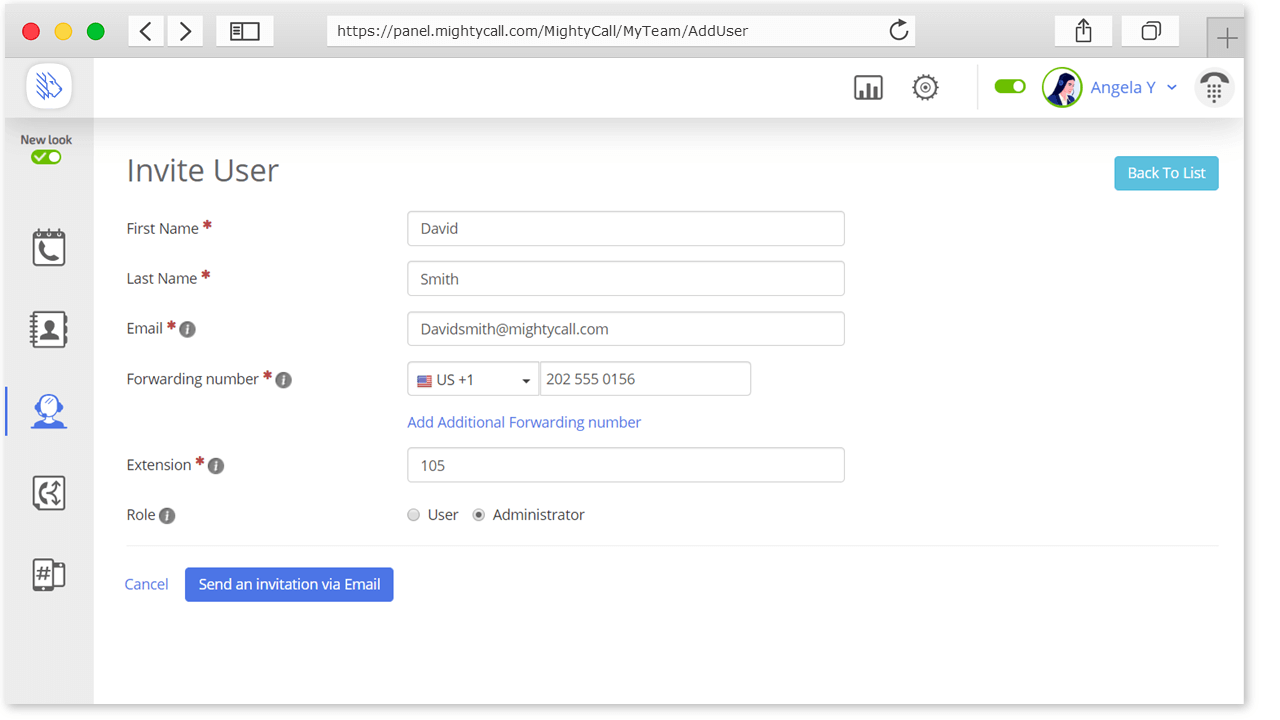Open the call journal sidebar icon
The width and height of the screenshot is (1280, 720).
(x=49, y=247)
